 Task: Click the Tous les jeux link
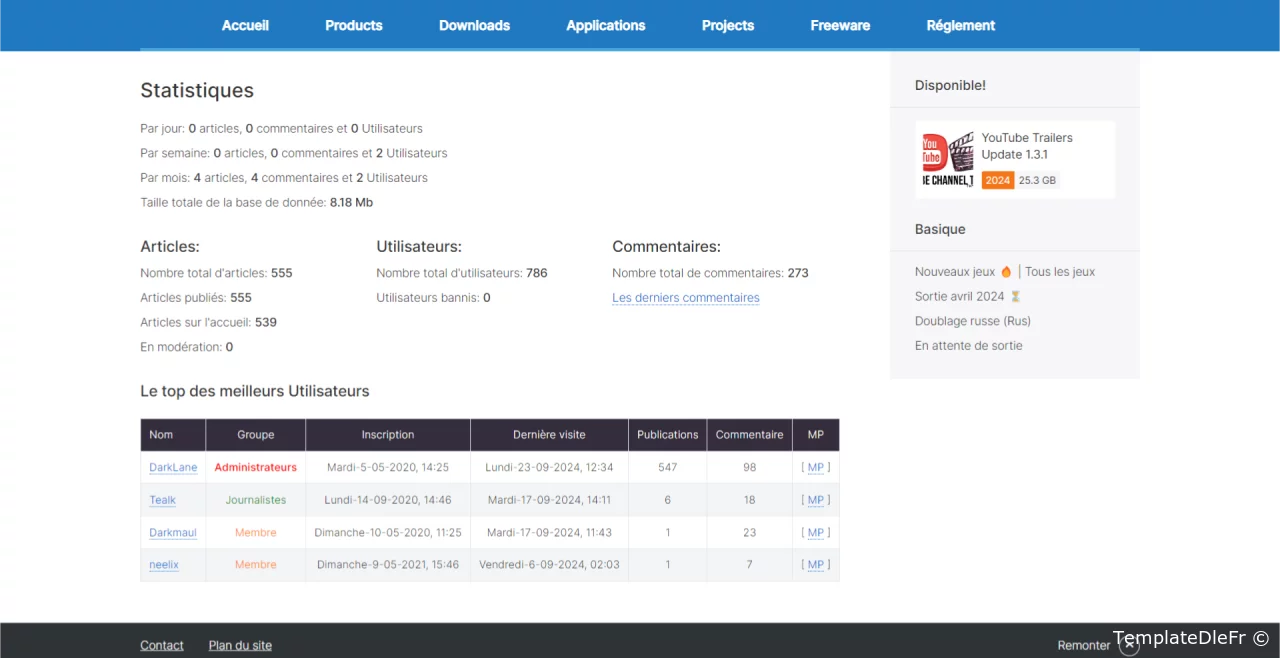[x=1060, y=272]
